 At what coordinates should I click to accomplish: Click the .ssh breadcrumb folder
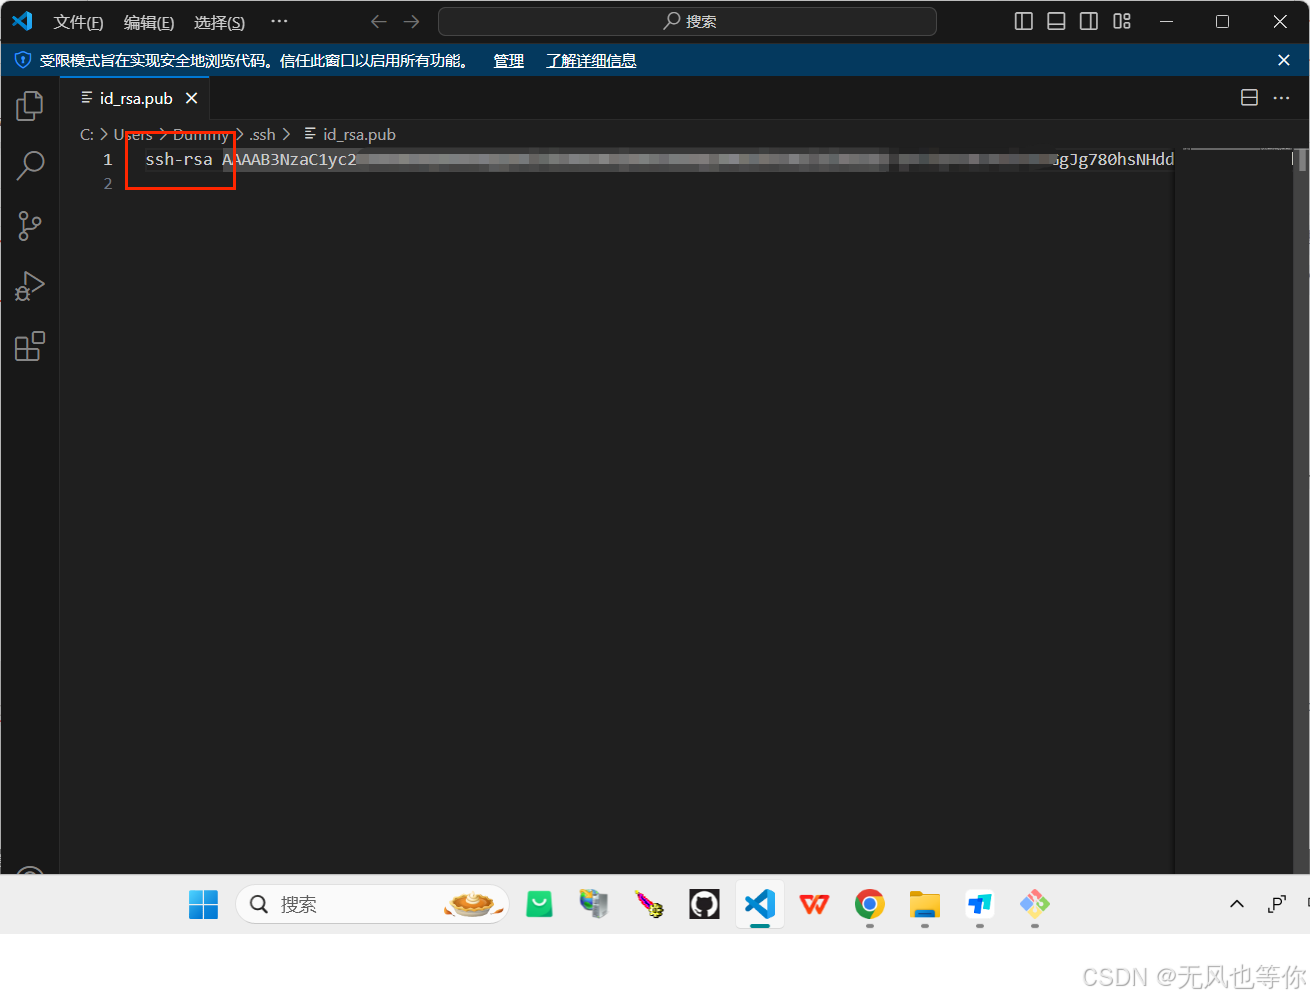(x=262, y=134)
